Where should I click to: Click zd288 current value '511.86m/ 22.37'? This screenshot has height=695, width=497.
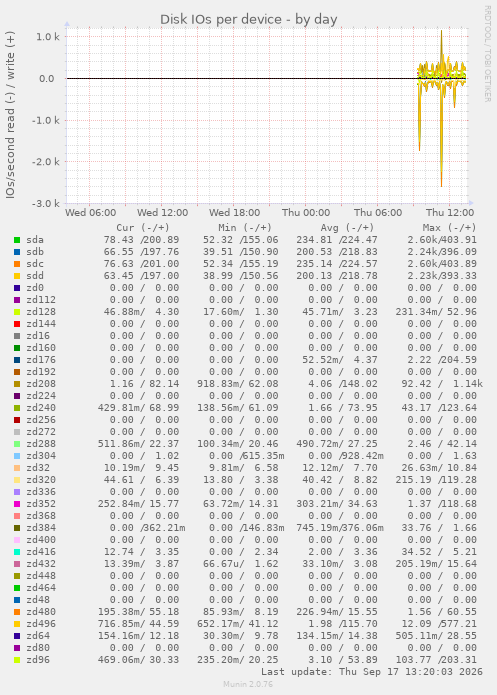(138, 444)
